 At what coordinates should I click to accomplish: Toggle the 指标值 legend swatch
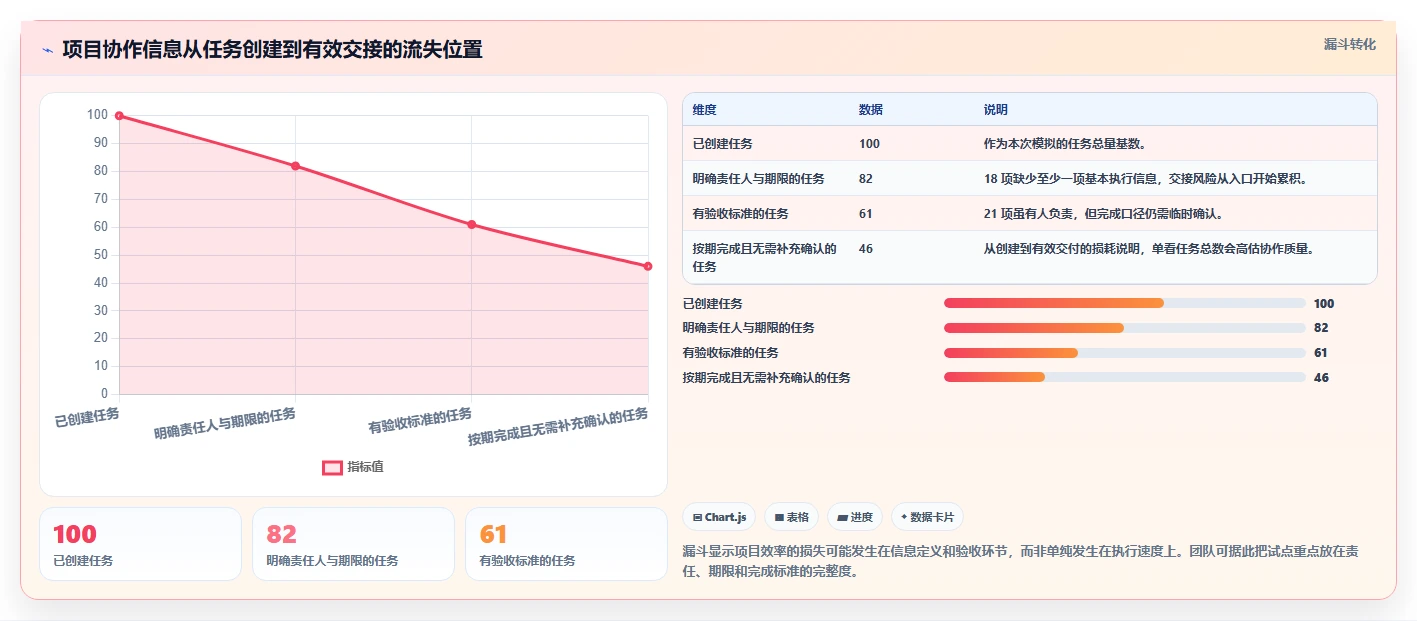[x=332, y=467]
